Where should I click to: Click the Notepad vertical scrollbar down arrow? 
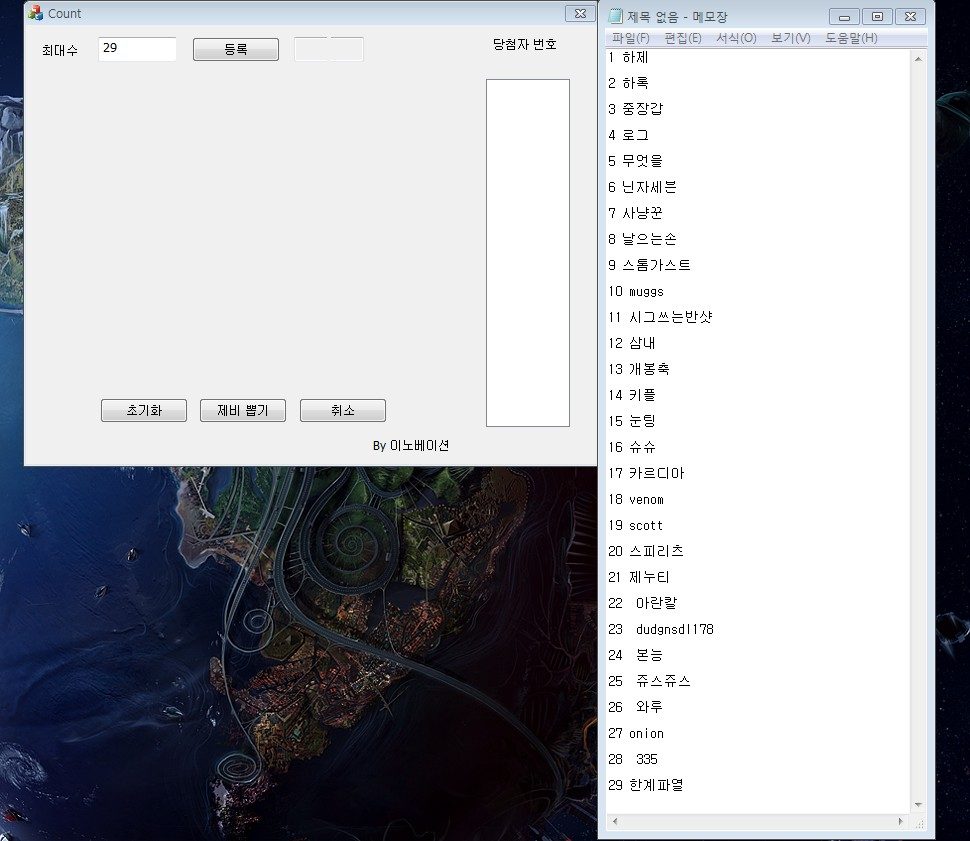point(918,804)
